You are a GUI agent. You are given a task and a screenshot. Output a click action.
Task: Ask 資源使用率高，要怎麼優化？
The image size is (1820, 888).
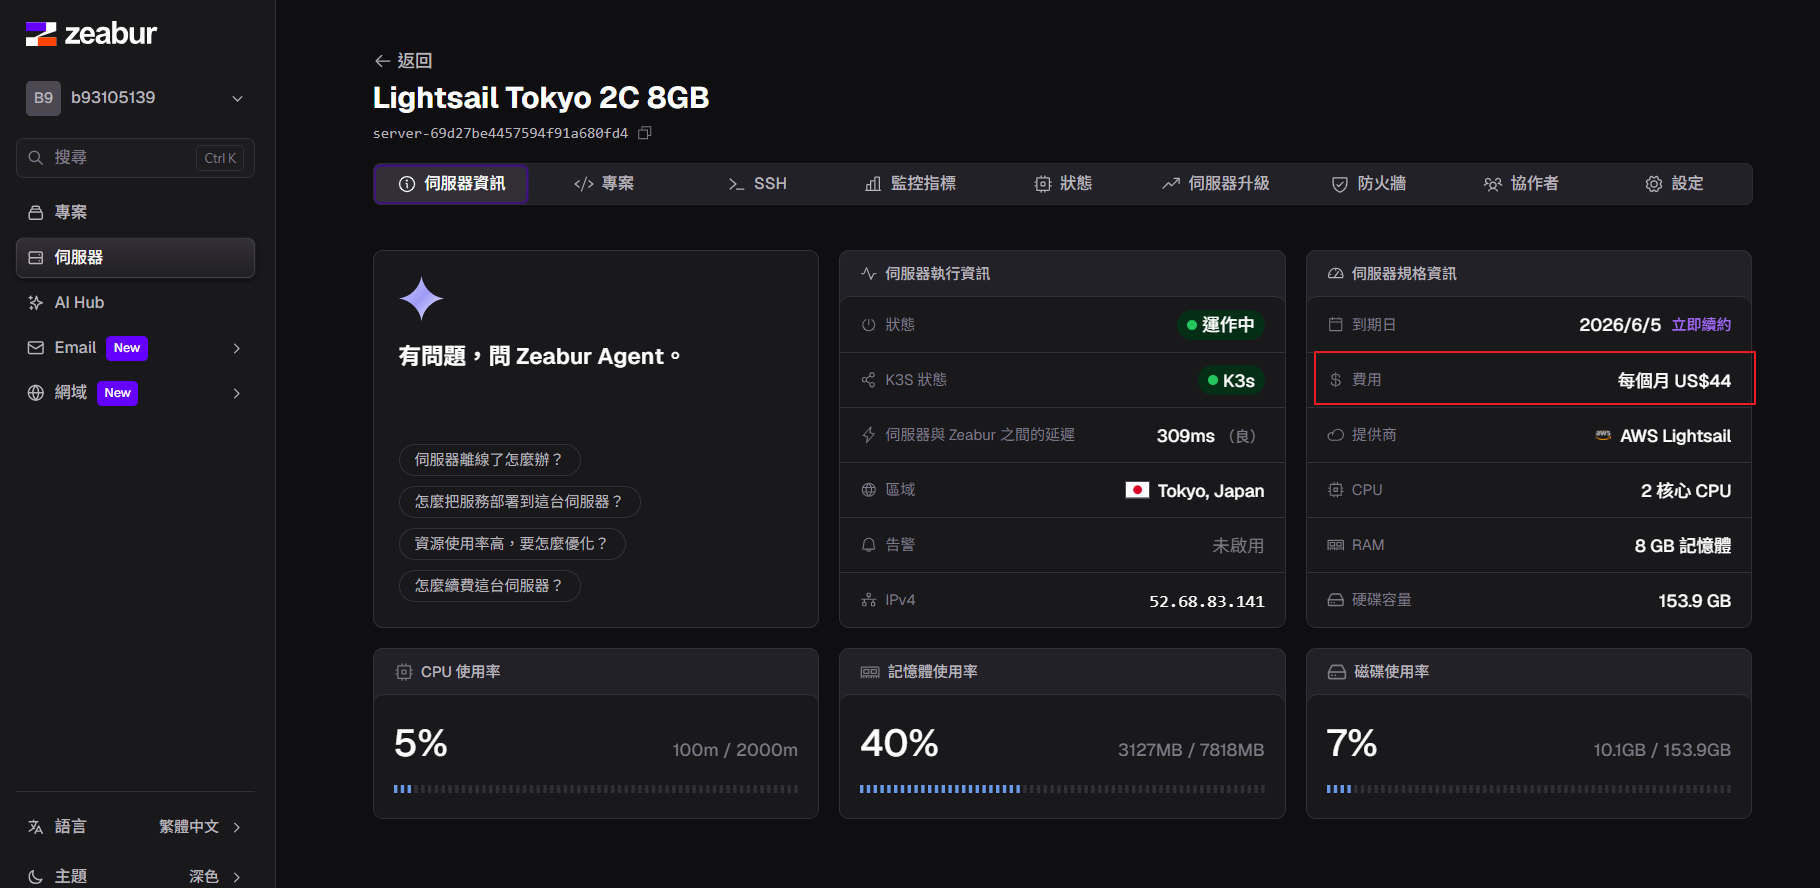512,544
